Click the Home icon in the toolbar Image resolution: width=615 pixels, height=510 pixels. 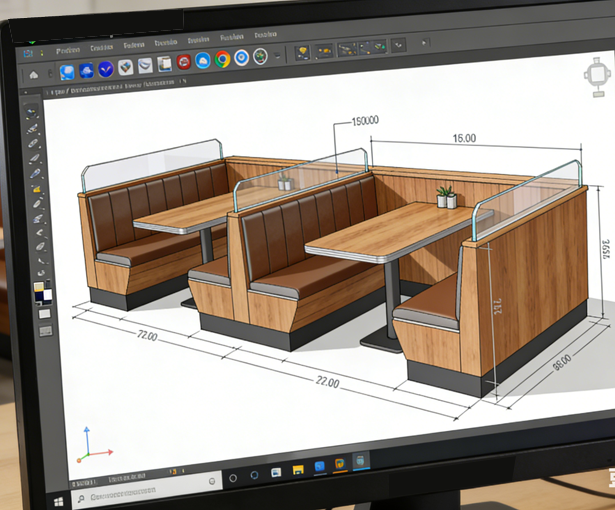(35, 74)
